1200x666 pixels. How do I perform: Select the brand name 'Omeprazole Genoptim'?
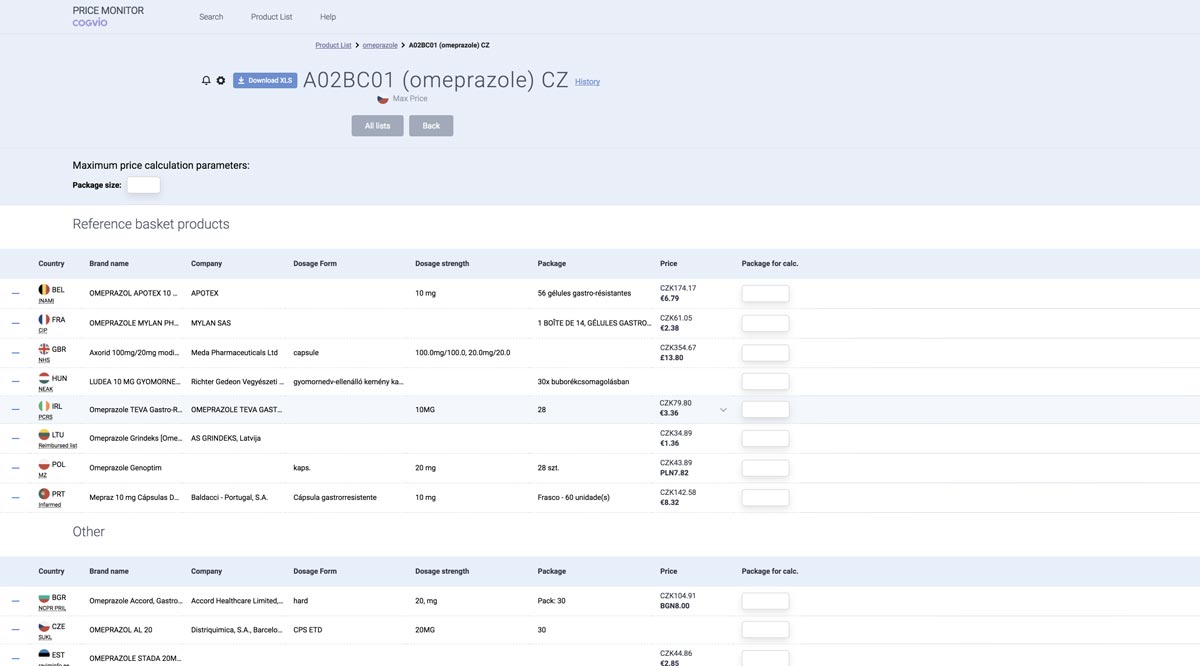tap(125, 468)
